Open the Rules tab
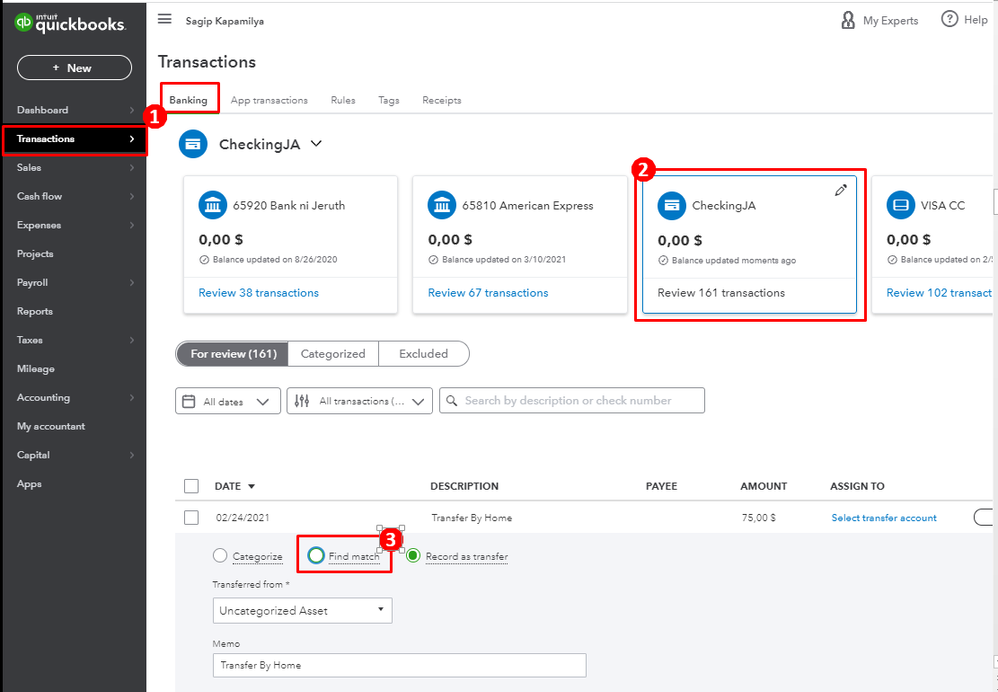Viewport: 998px width, 692px height. click(x=343, y=100)
